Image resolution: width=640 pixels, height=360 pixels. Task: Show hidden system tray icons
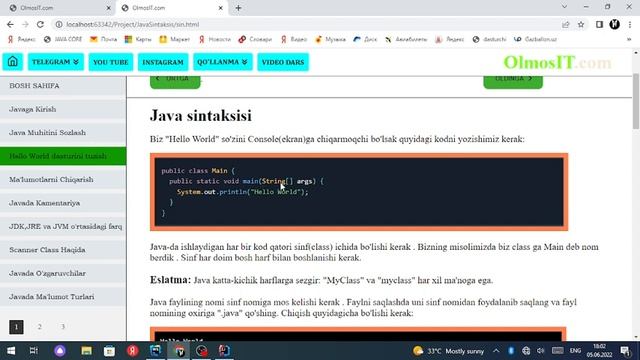(x=496, y=351)
